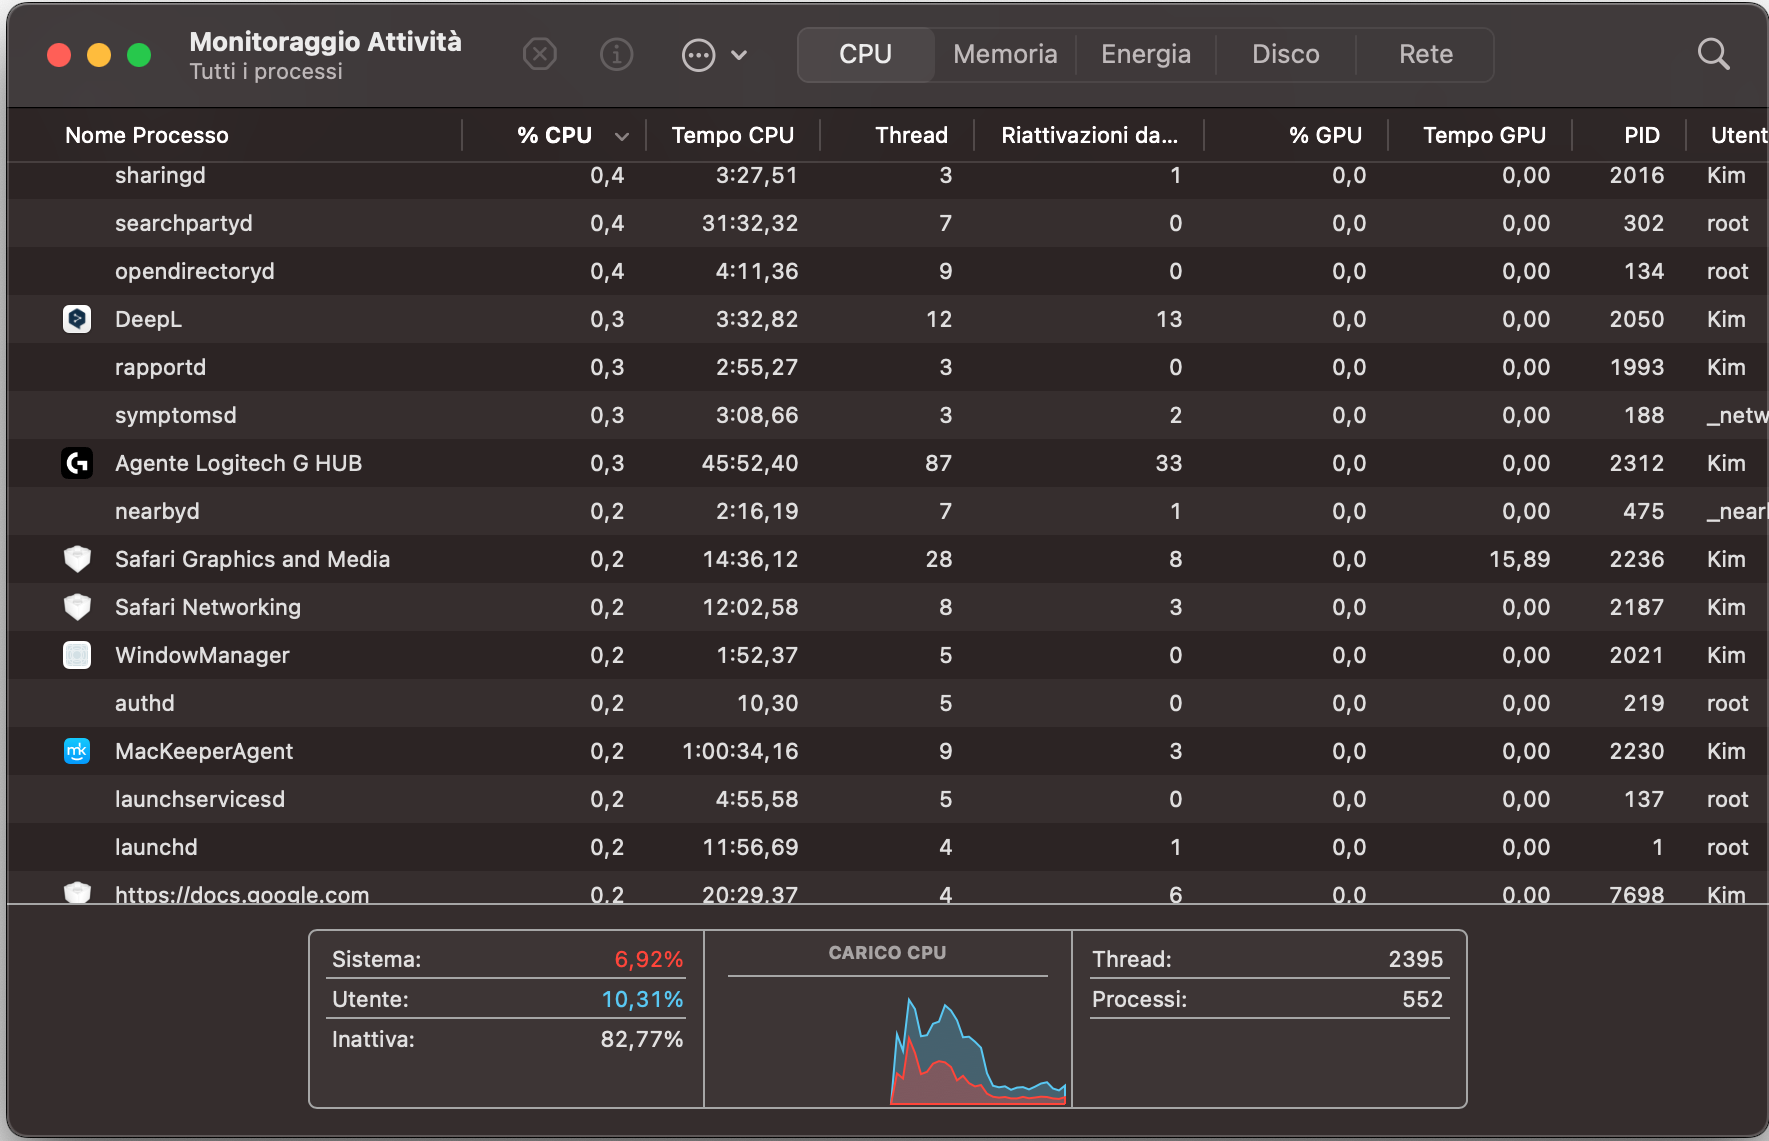The width and height of the screenshot is (1769, 1141).
Task: Switch to the Rete tab
Action: coord(1426,54)
